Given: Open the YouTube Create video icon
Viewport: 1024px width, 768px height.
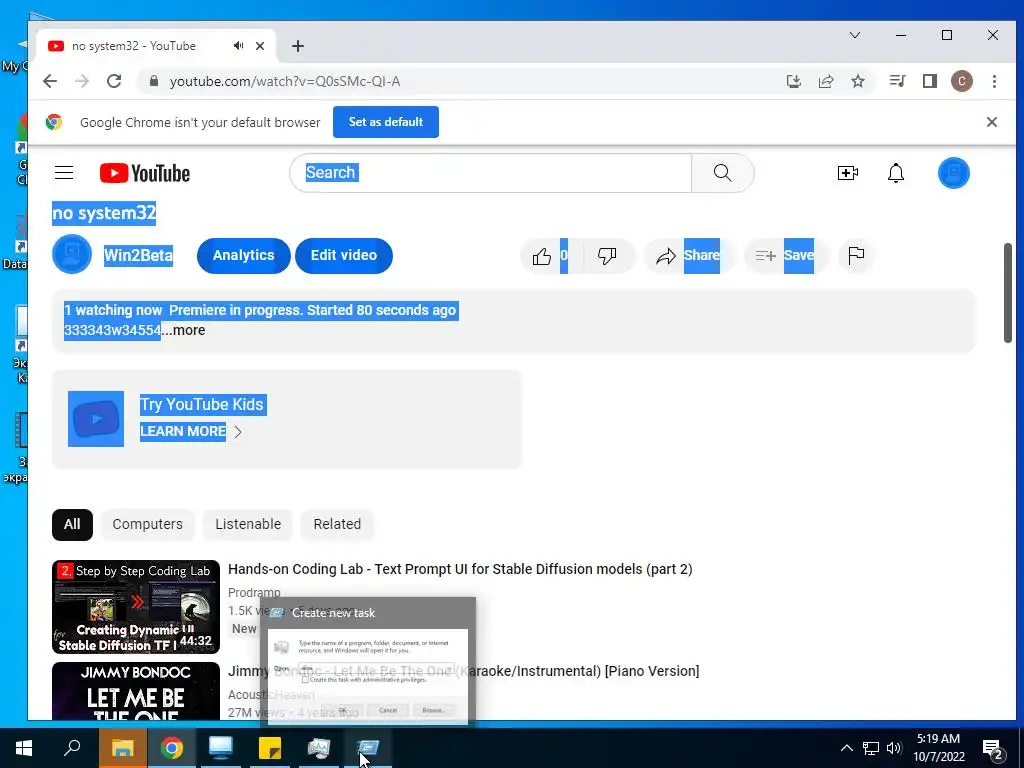Looking at the screenshot, I should [x=848, y=173].
